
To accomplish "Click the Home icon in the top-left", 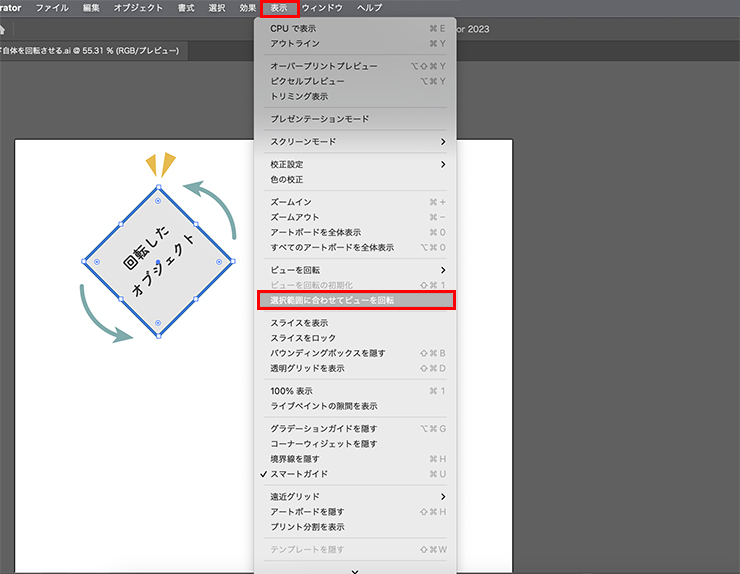I will pos(3,28).
